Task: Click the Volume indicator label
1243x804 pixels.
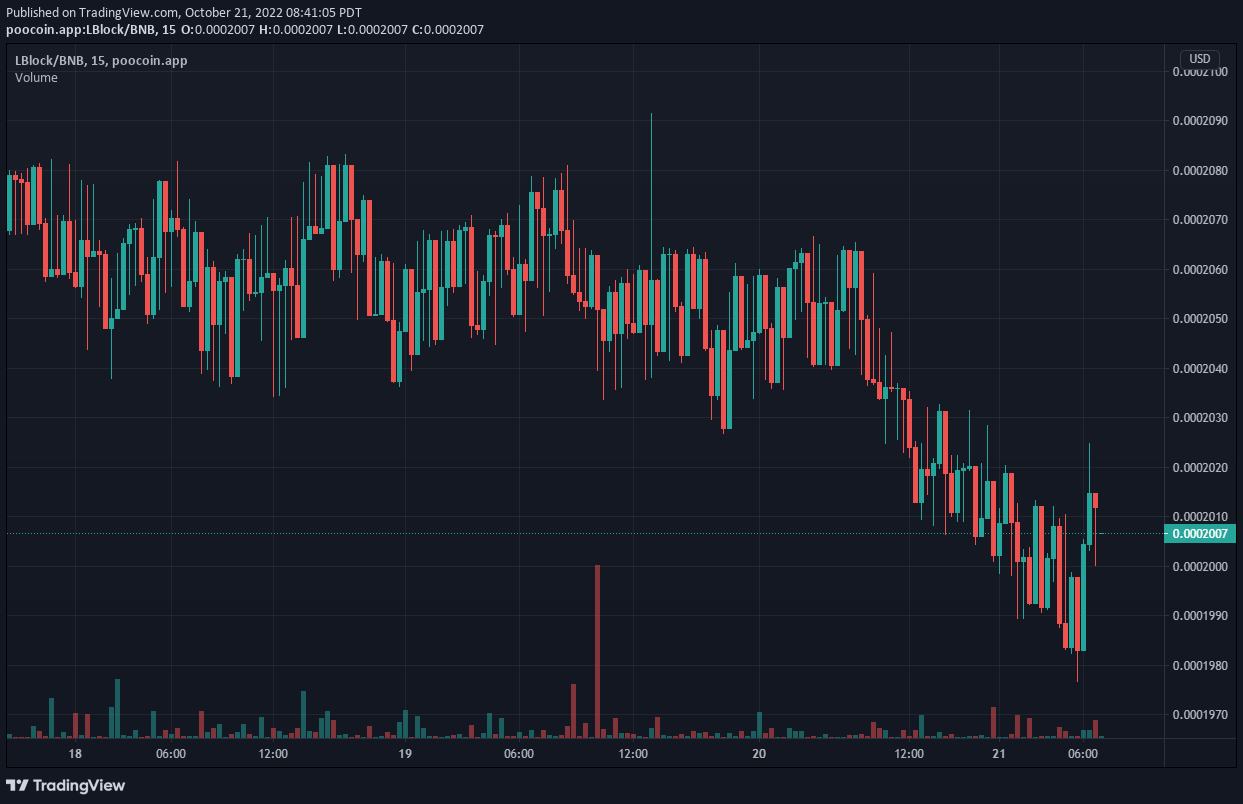Action: (36, 78)
